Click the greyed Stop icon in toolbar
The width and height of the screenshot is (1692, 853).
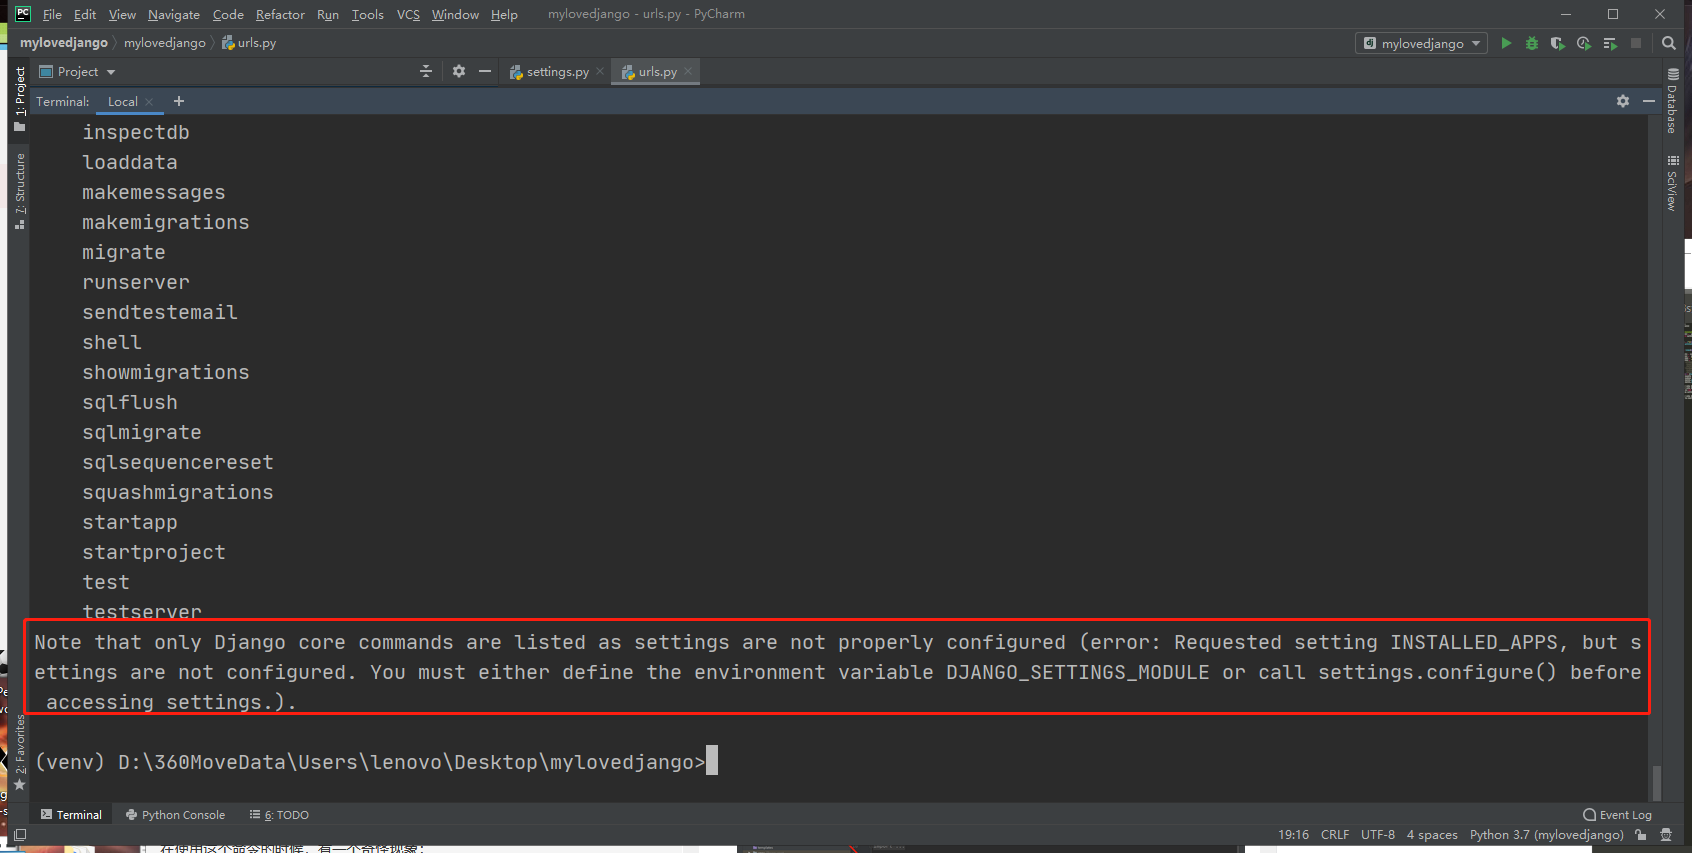coord(1636,43)
